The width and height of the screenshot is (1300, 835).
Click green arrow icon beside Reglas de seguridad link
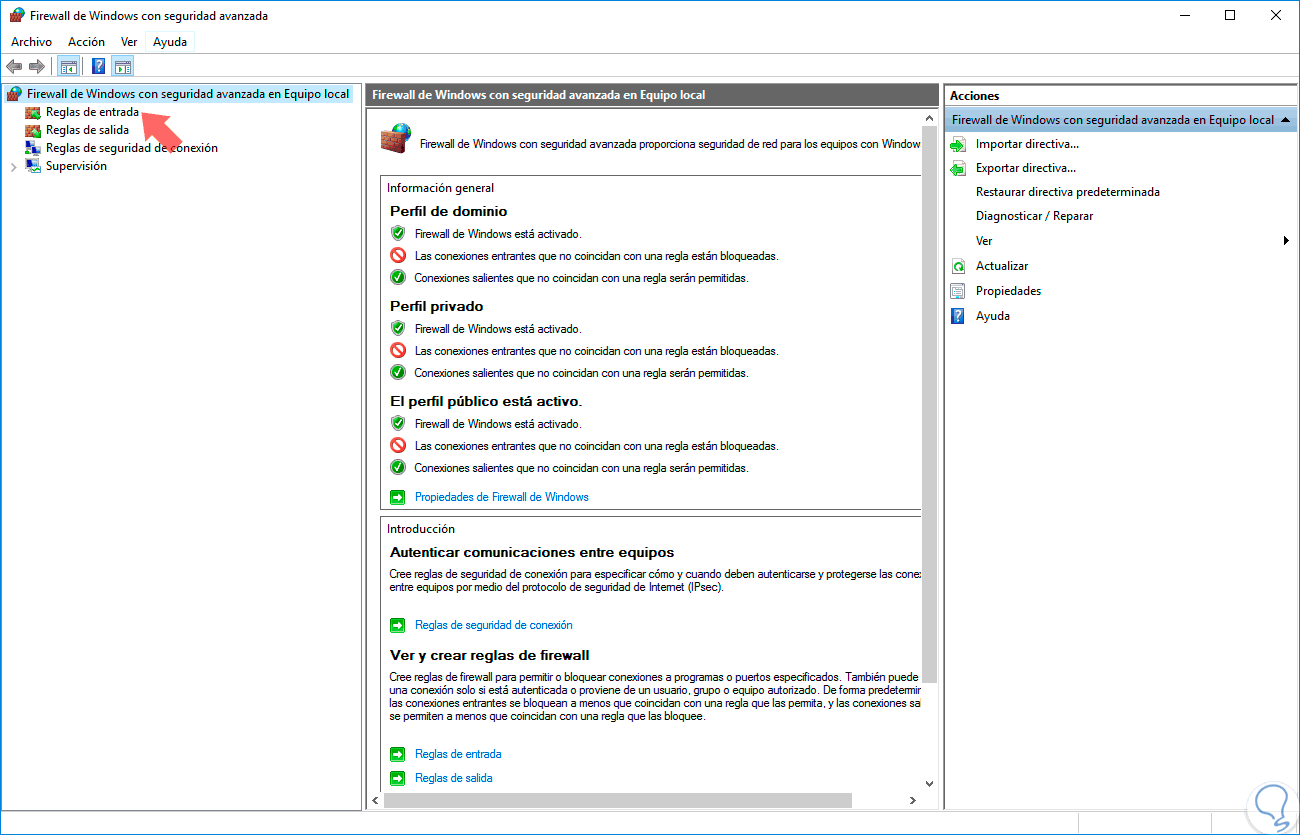click(x=397, y=625)
